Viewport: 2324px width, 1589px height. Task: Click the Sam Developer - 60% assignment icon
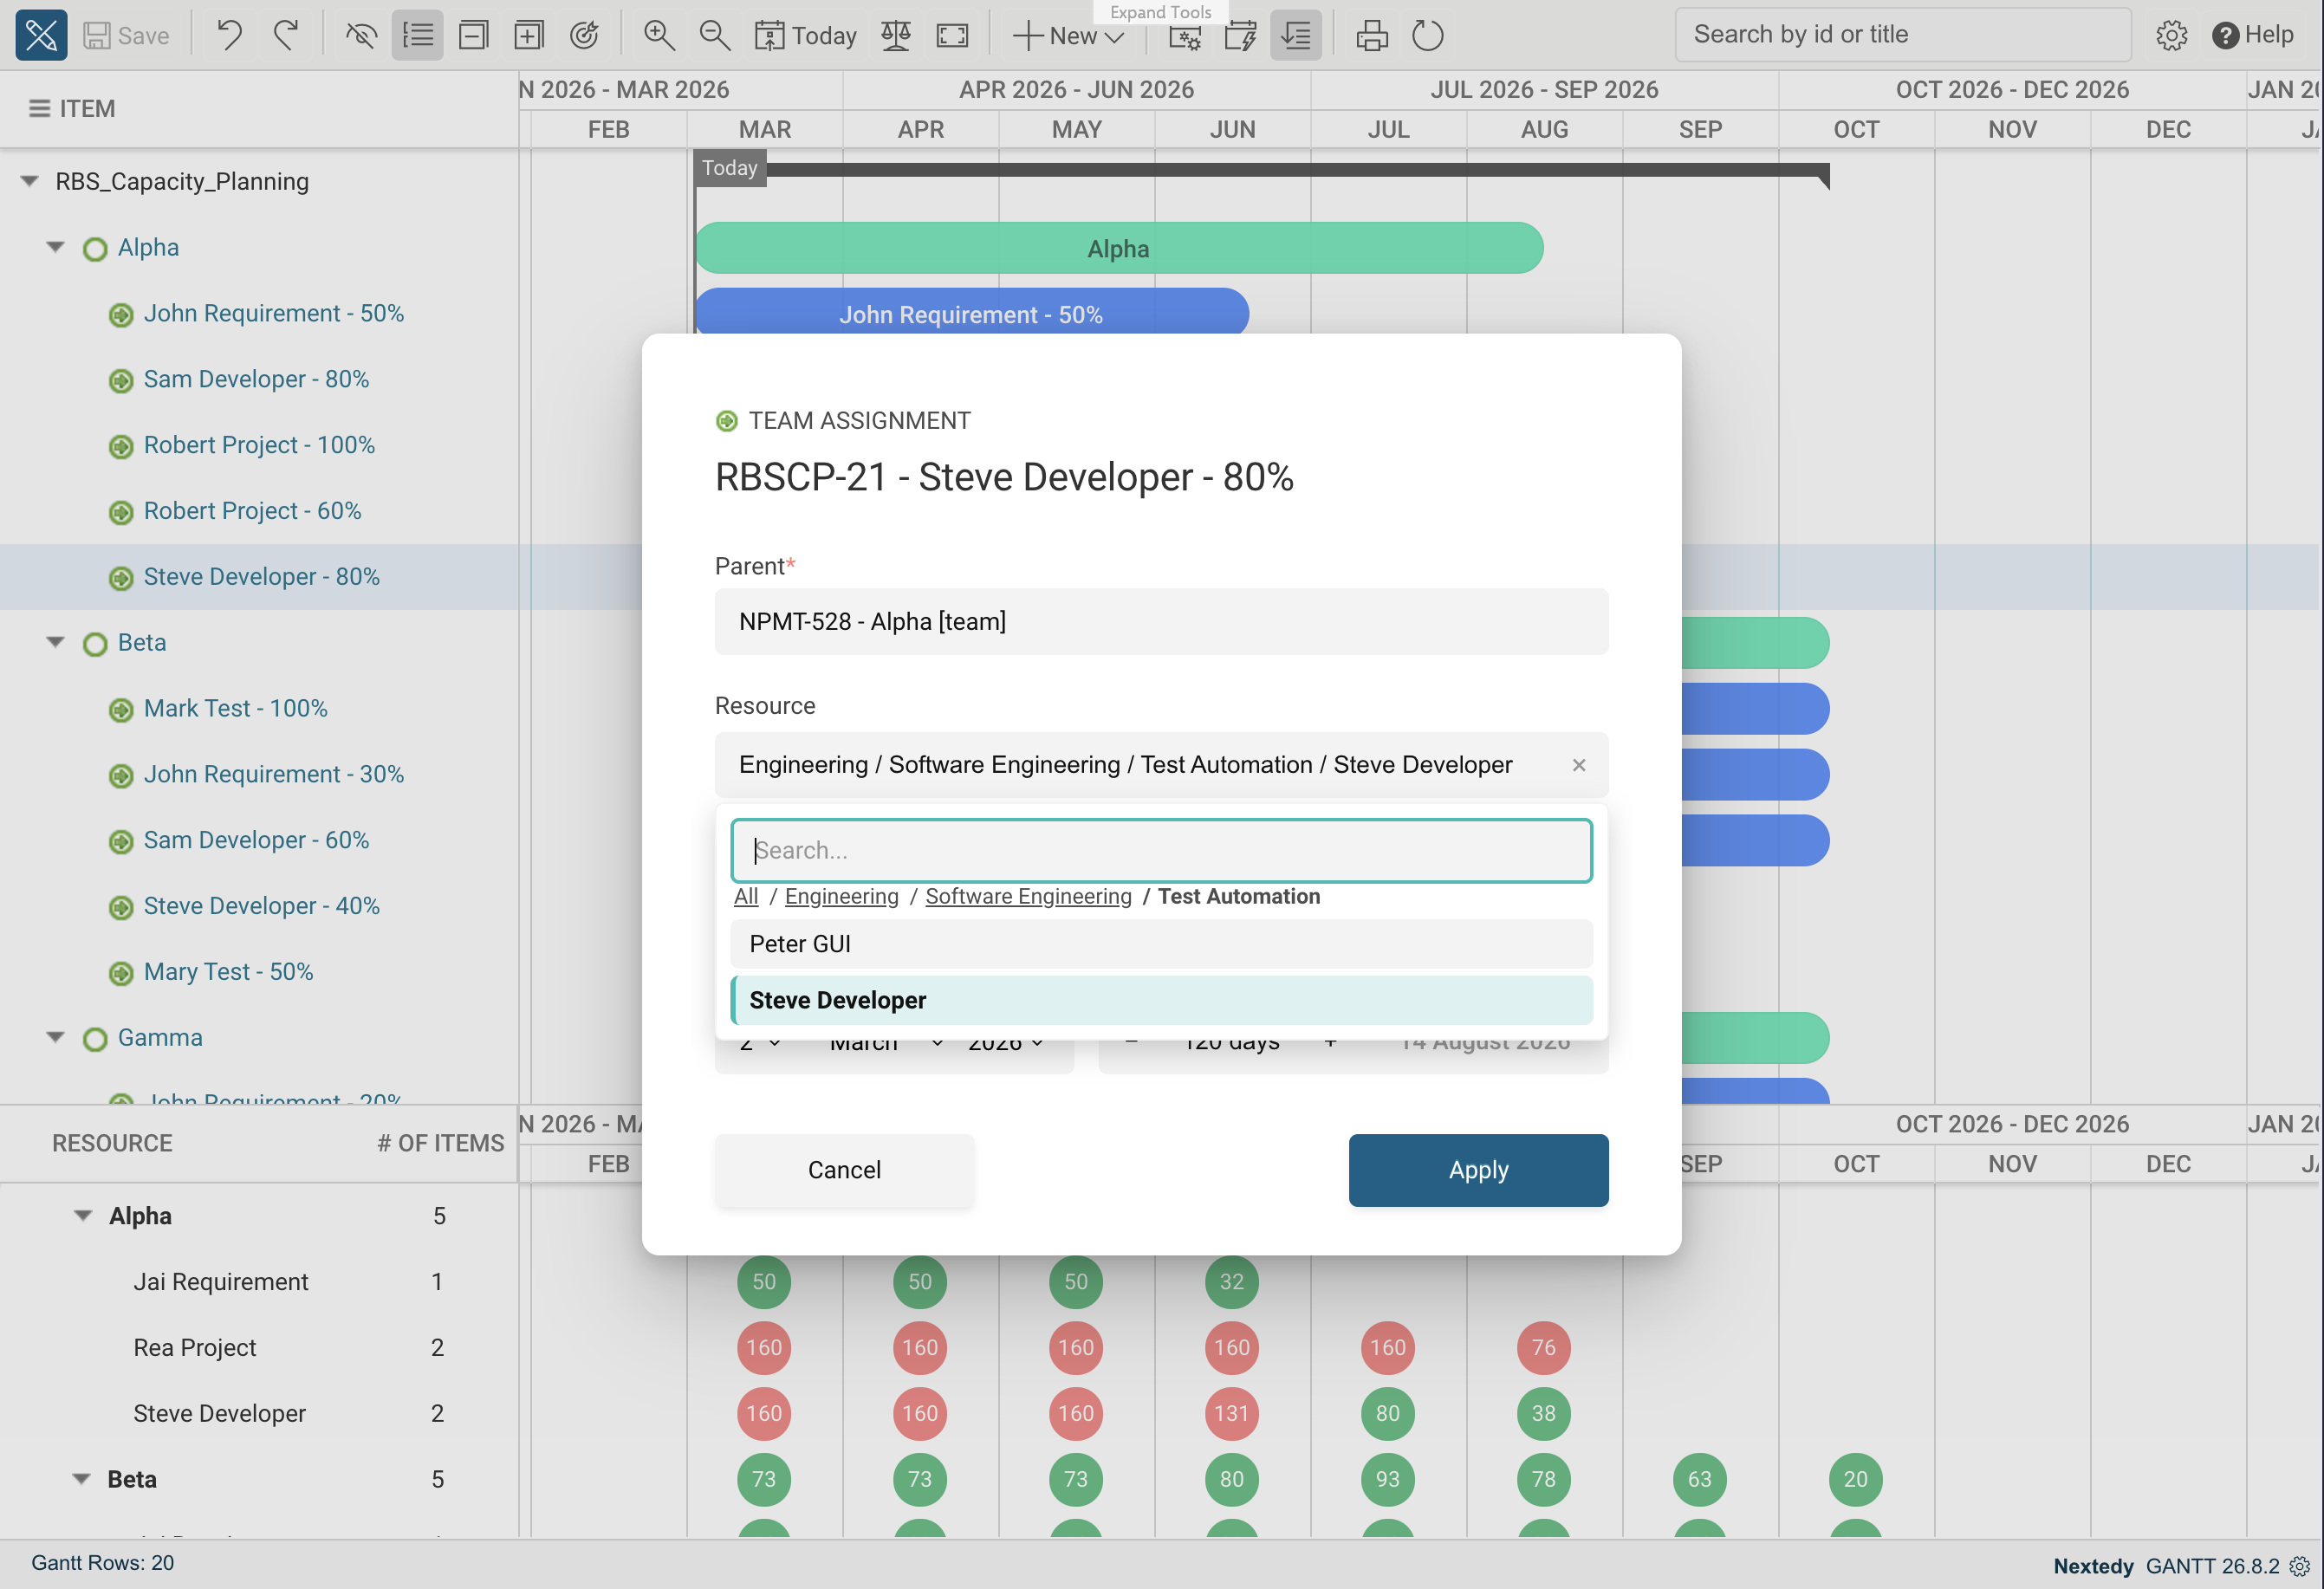(x=121, y=842)
